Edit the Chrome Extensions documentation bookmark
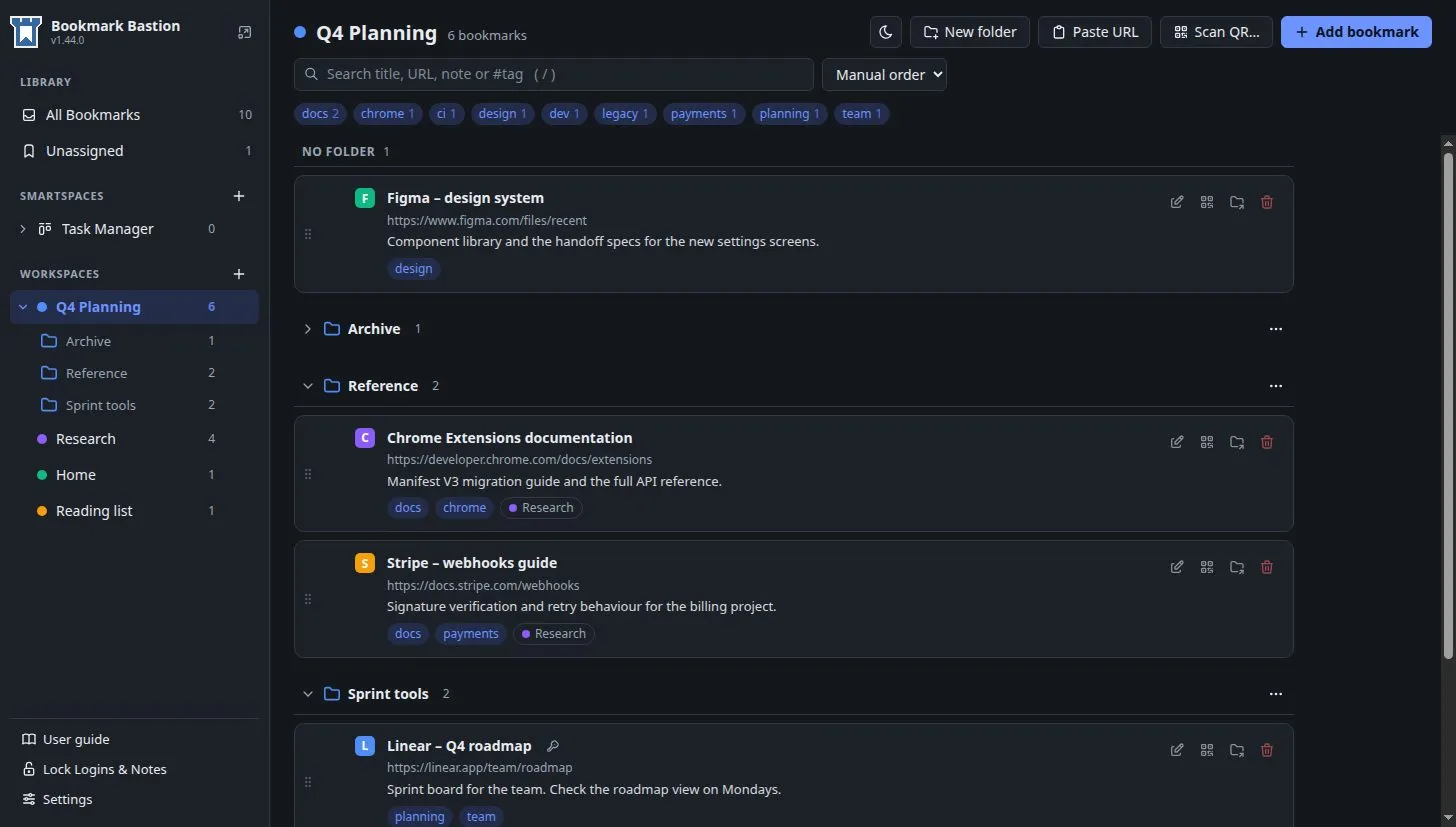 pos(1177,442)
